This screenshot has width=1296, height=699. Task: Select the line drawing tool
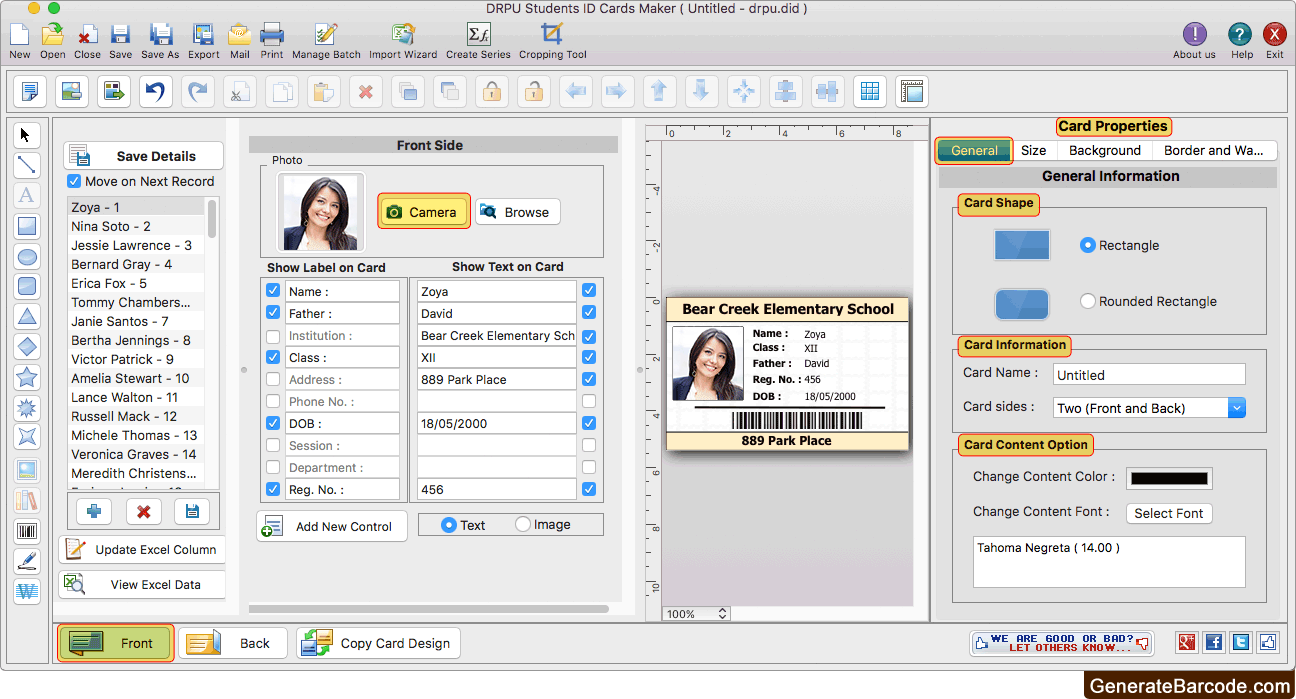tap(27, 165)
